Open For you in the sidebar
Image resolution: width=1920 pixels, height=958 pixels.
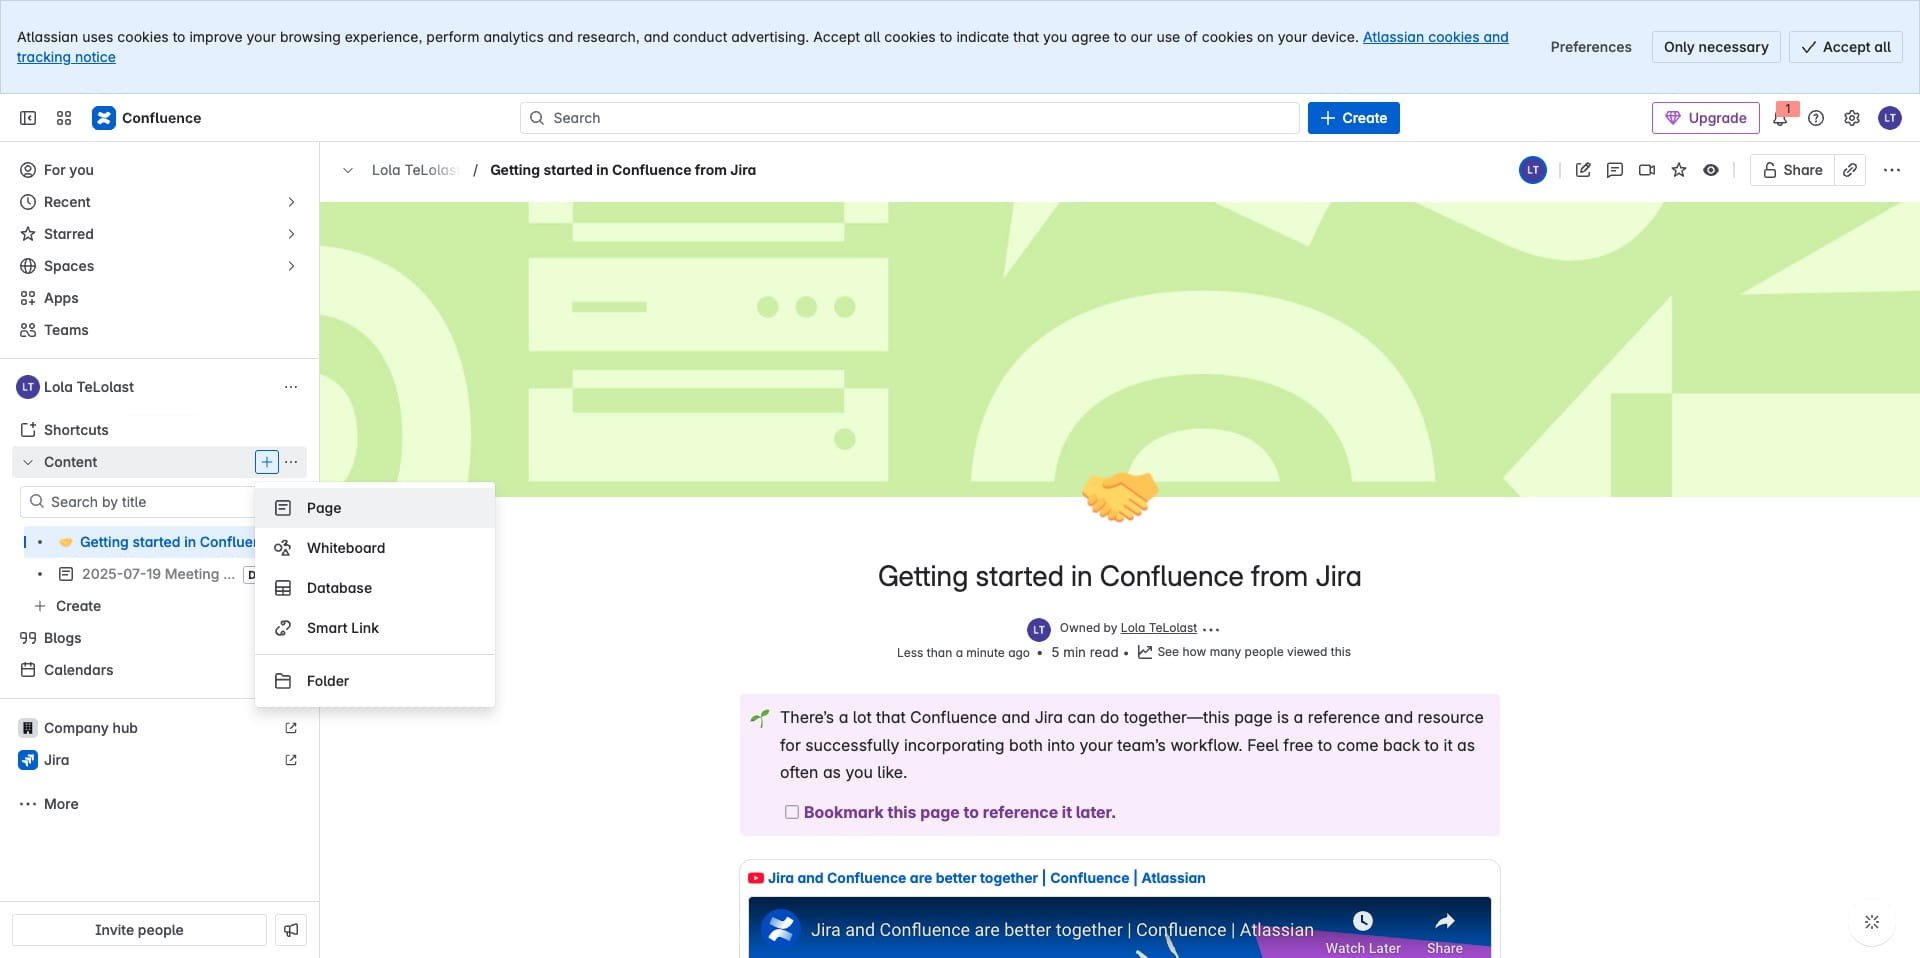point(160,170)
